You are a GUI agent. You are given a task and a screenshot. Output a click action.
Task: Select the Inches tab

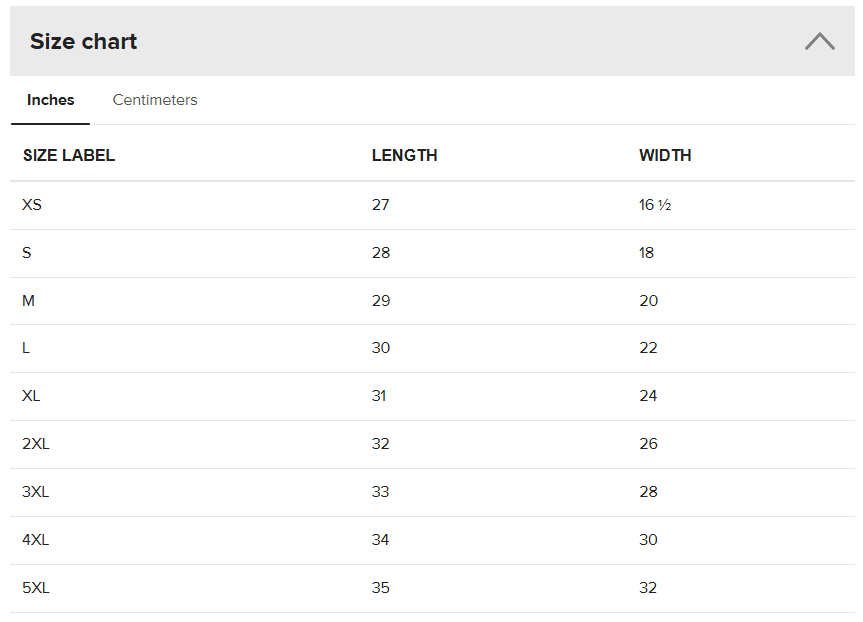pyautogui.click(x=51, y=100)
